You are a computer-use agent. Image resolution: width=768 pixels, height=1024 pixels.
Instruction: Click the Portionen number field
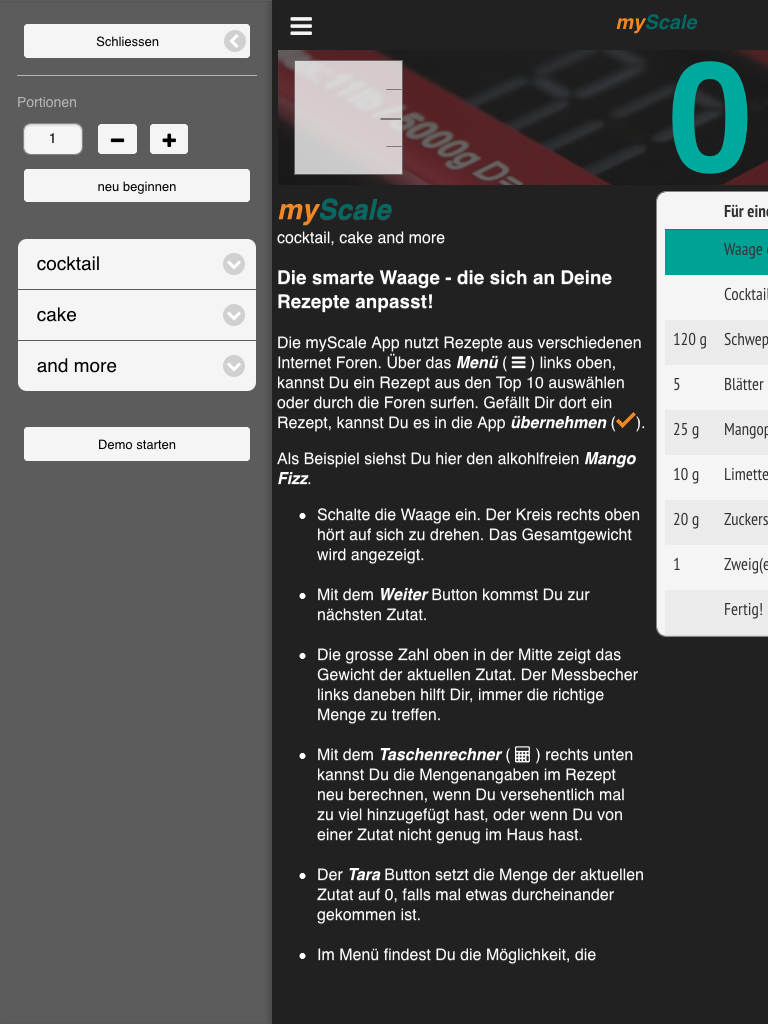(x=53, y=139)
